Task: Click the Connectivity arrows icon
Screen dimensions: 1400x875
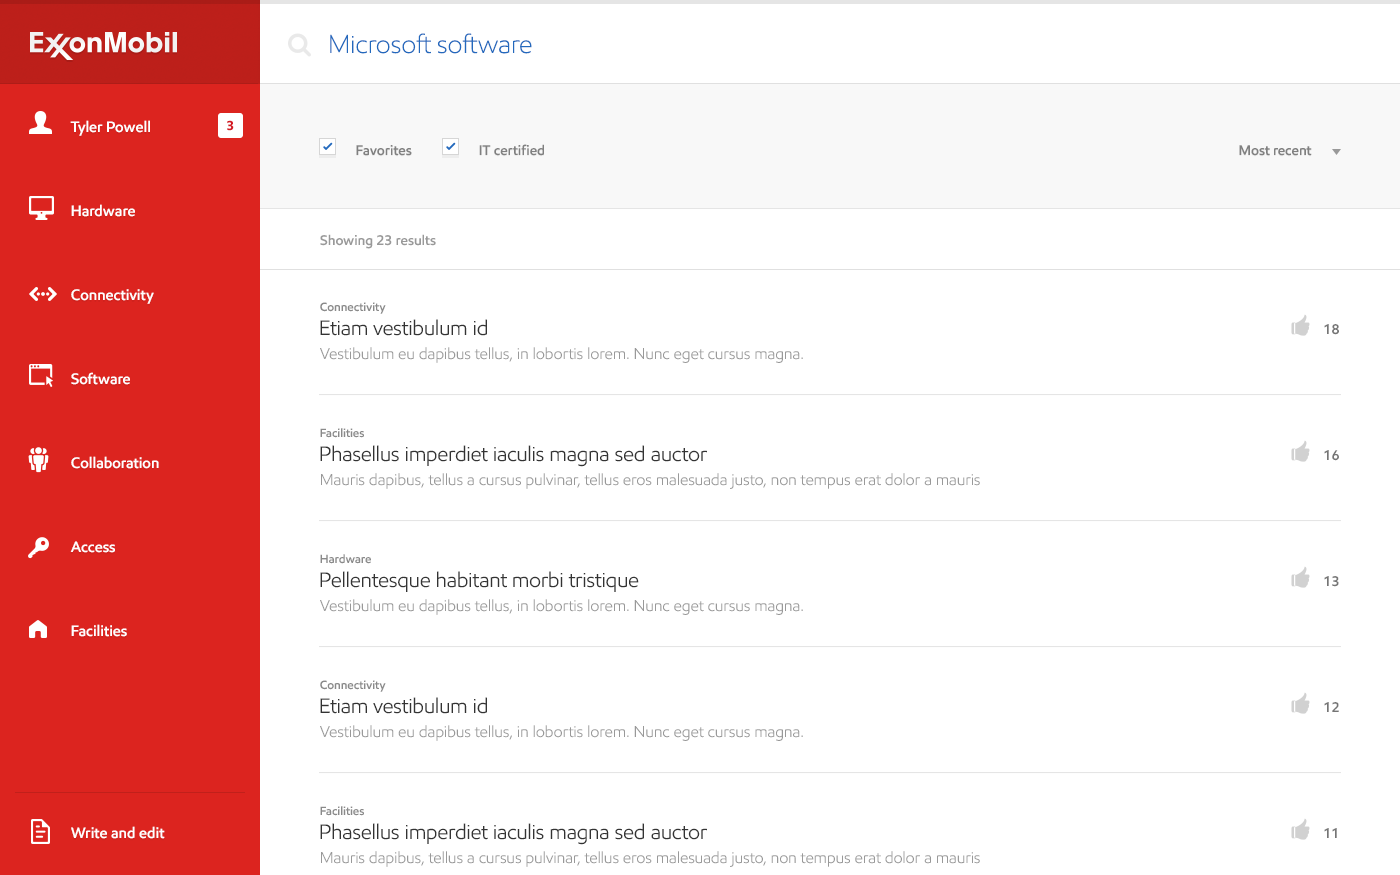Action: coord(42,294)
